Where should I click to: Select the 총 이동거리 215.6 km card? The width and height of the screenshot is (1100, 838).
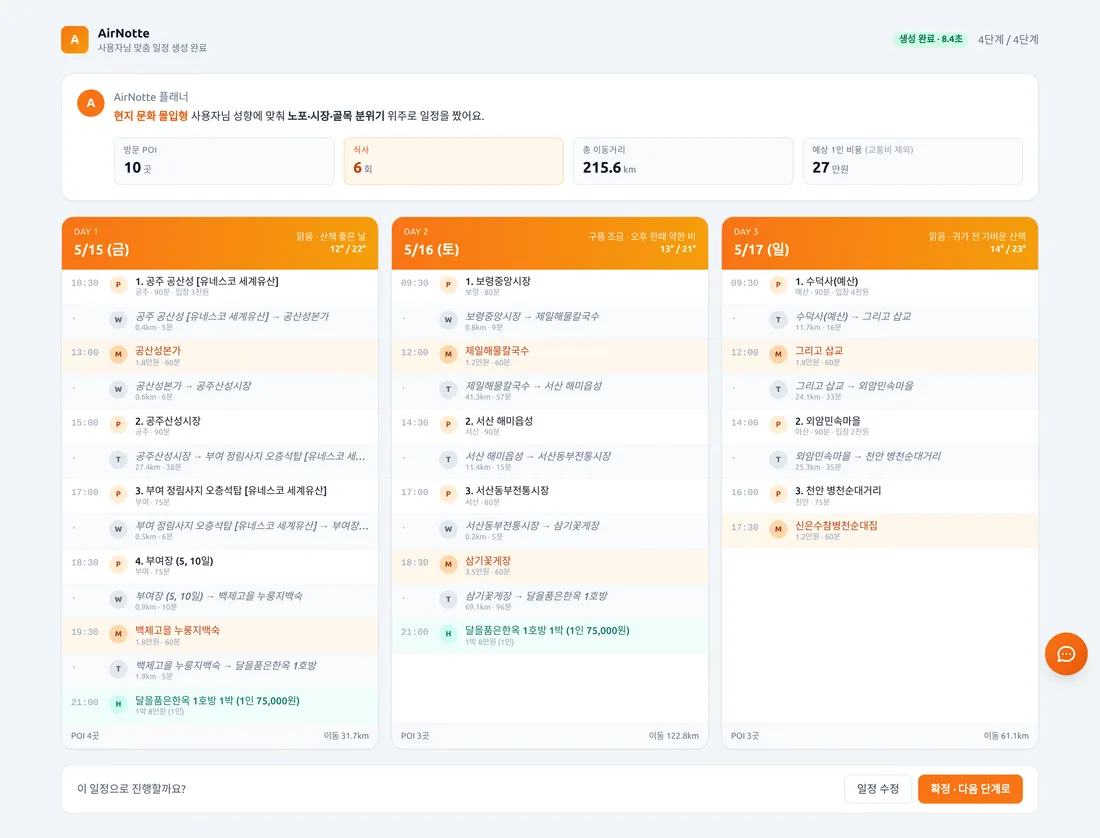tap(683, 161)
